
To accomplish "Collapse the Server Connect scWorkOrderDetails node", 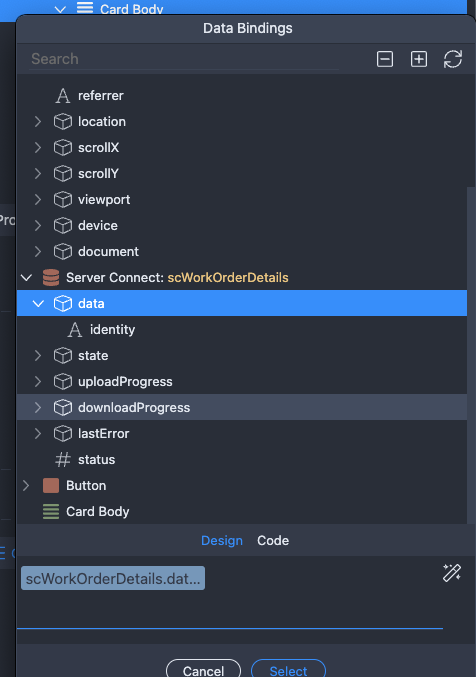I will [26, 278].
